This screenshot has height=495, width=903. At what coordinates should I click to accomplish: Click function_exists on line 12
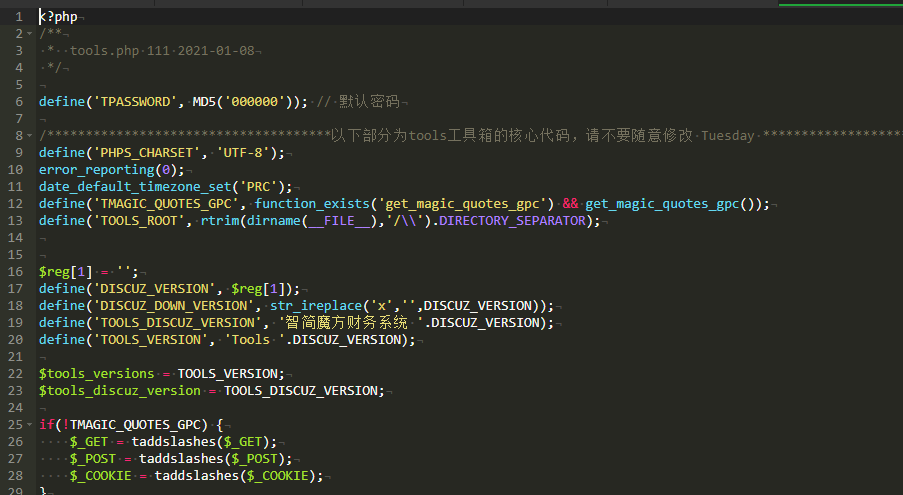point(312,204)
